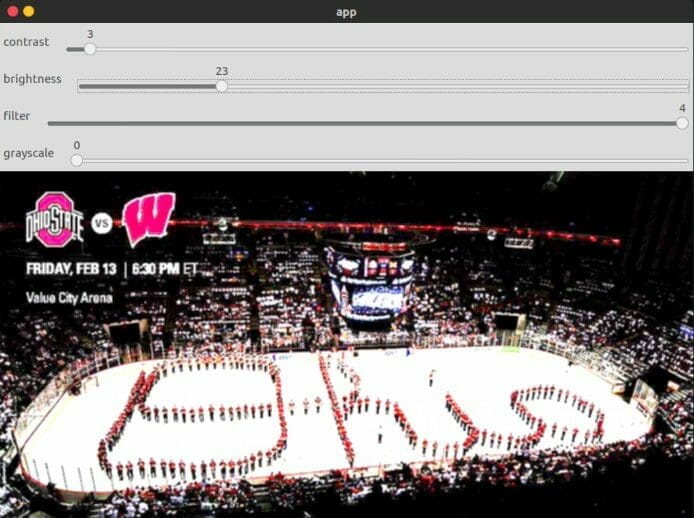Image resolution: width=694 pixels, height=518 pixels.
Task: Click the '6:30 PM ET' text
Action: 165,269
